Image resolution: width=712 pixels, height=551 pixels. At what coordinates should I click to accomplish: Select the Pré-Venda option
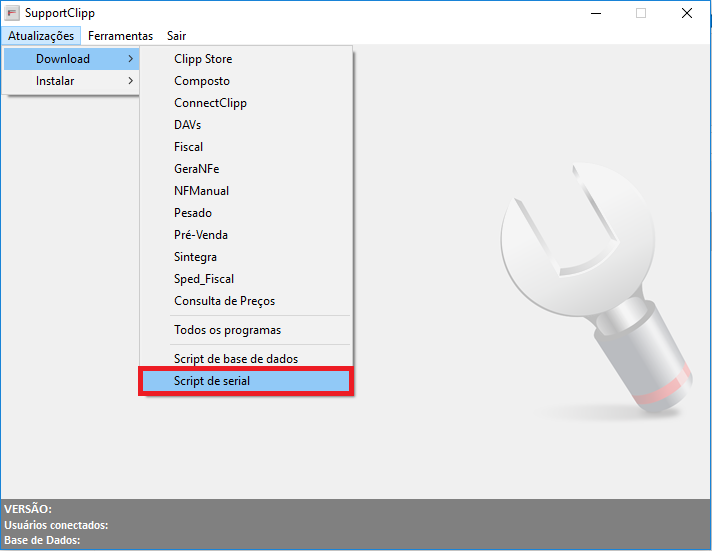click(201, 235)
